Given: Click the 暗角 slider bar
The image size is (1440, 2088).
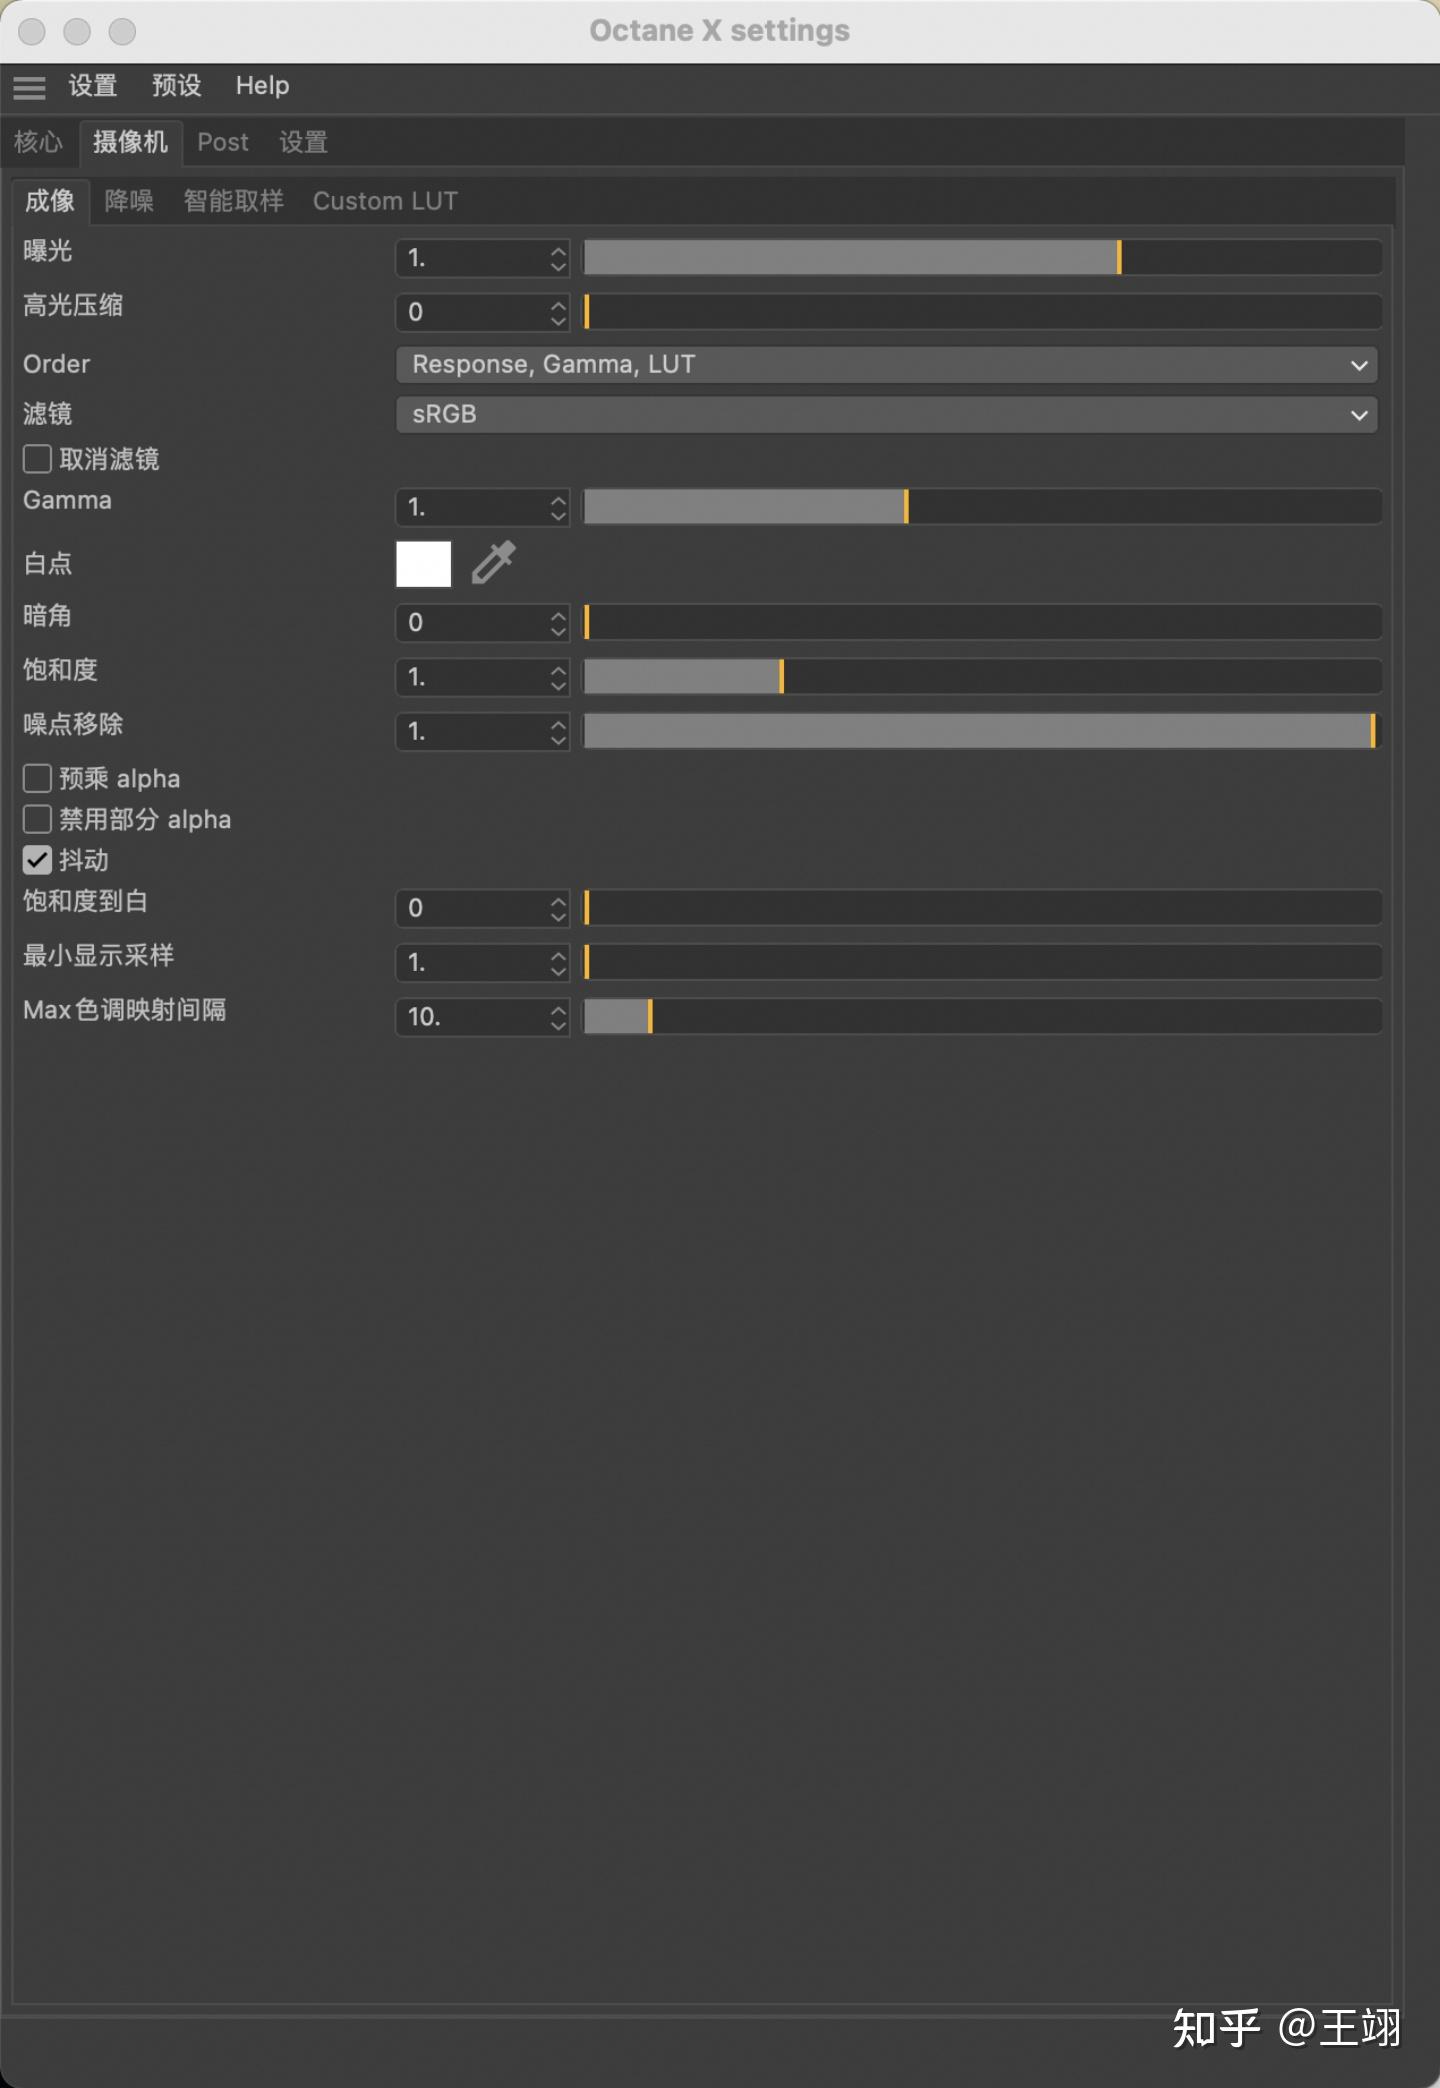Looking at the screenshot, I should pos(982,622).
